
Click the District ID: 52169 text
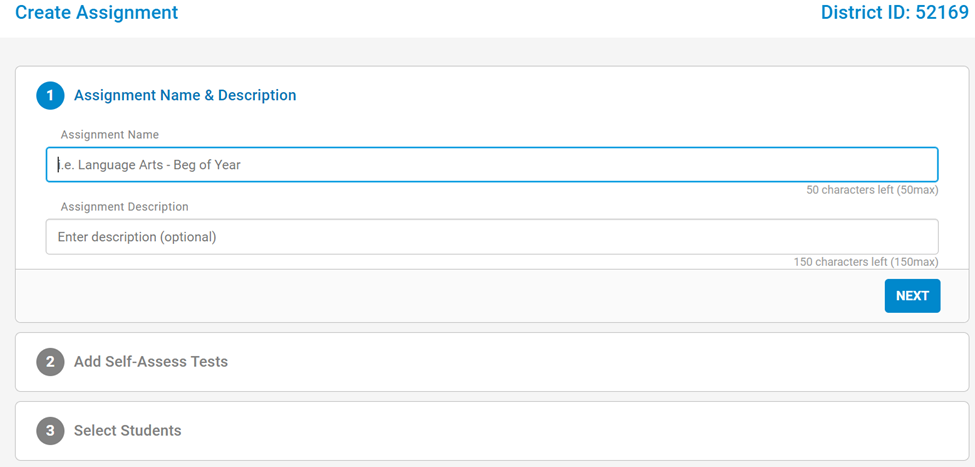(x=894, y=13)
